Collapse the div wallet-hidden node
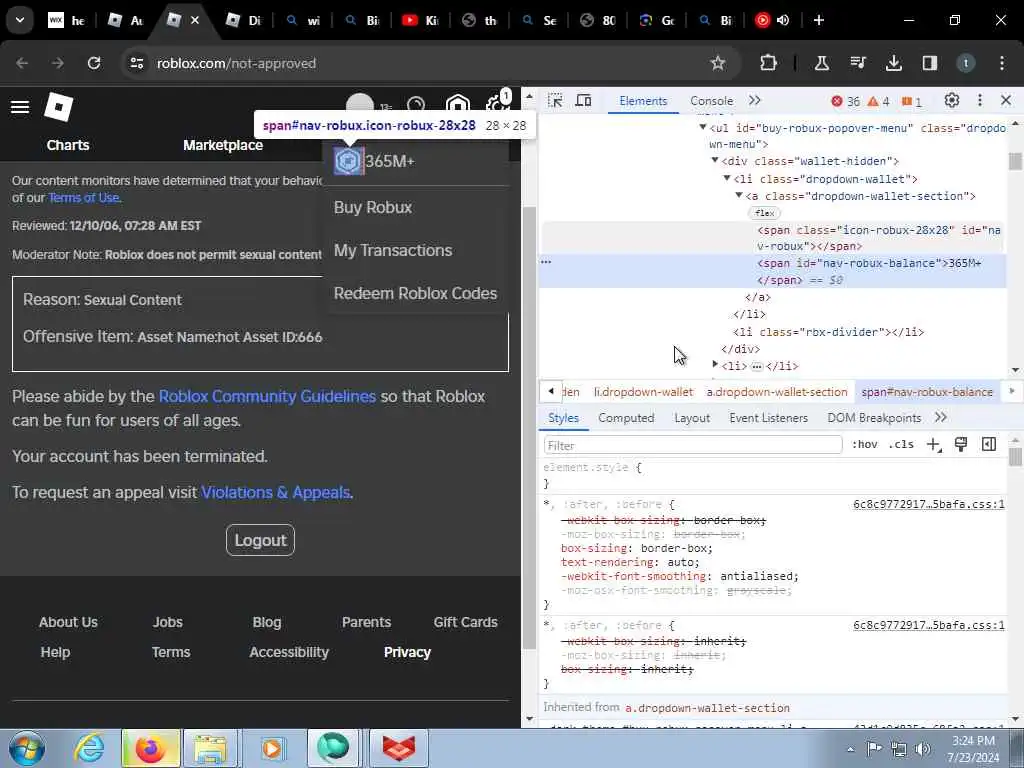Image resolution: width=1024 pixels, height=768 pixels. (714, 160)
